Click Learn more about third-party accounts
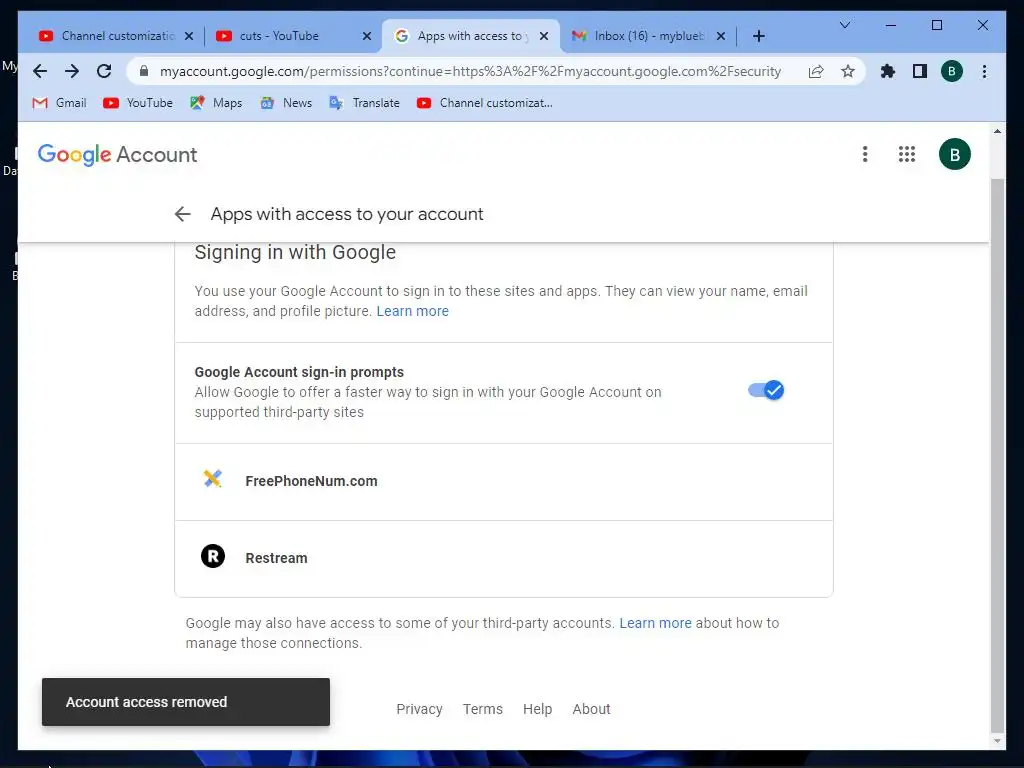 click(655, 623)
